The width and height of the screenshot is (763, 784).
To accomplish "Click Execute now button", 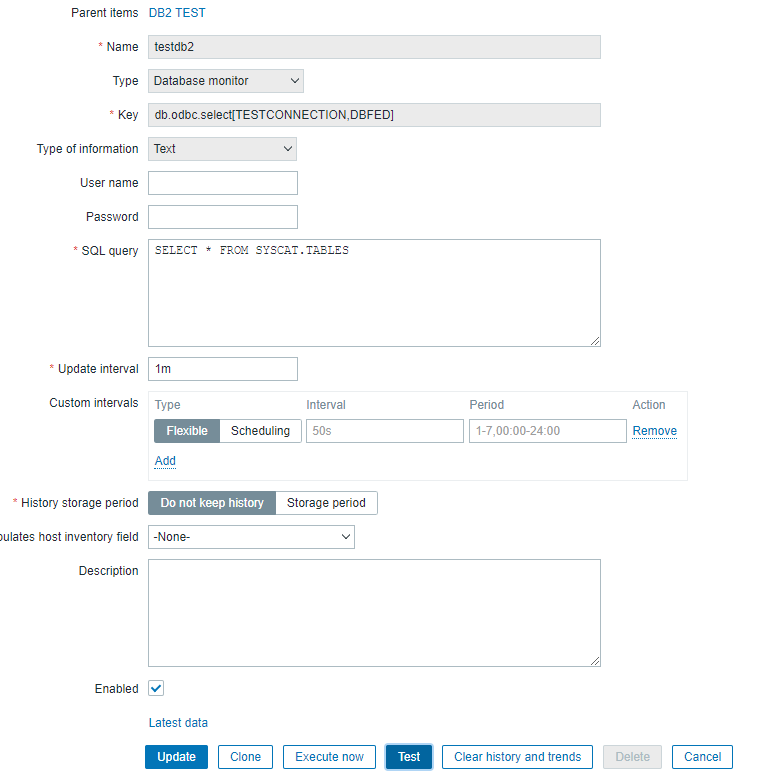I will 329,757.
